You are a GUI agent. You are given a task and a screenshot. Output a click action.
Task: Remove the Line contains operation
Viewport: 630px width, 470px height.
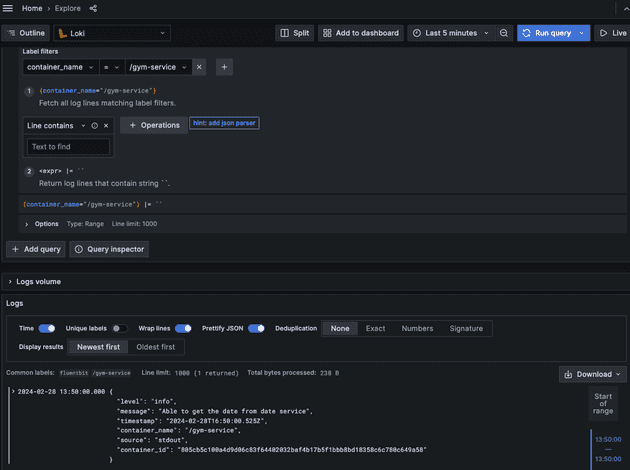pyautogui.click(x=106, y=126)
